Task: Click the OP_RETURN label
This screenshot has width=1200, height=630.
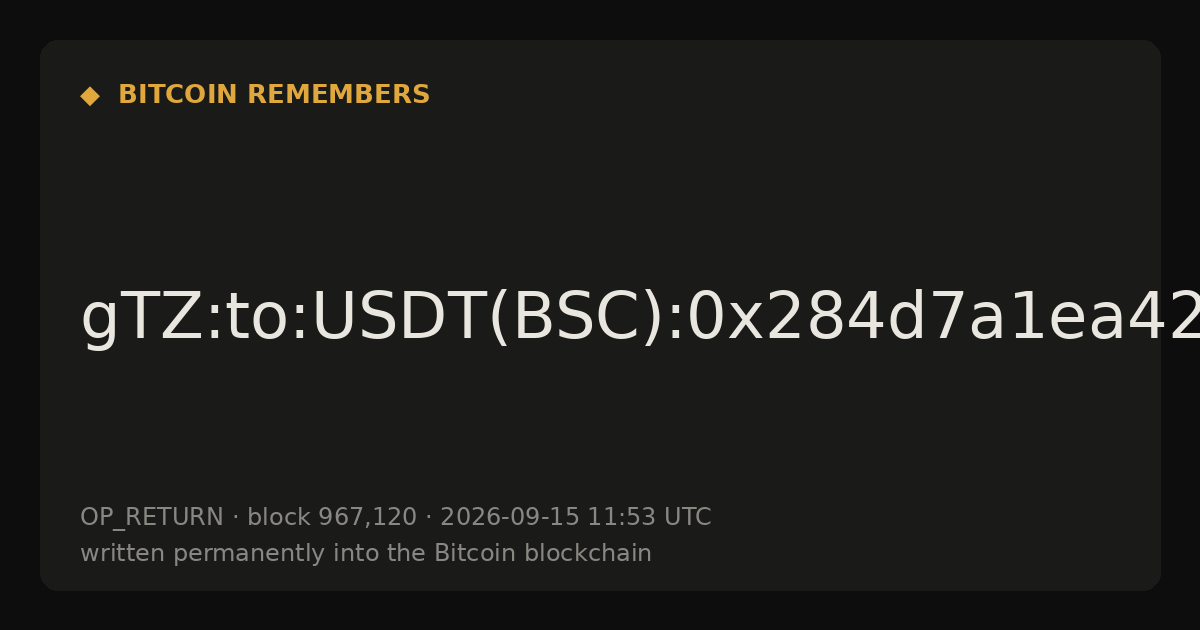Action: pos(151,518)
